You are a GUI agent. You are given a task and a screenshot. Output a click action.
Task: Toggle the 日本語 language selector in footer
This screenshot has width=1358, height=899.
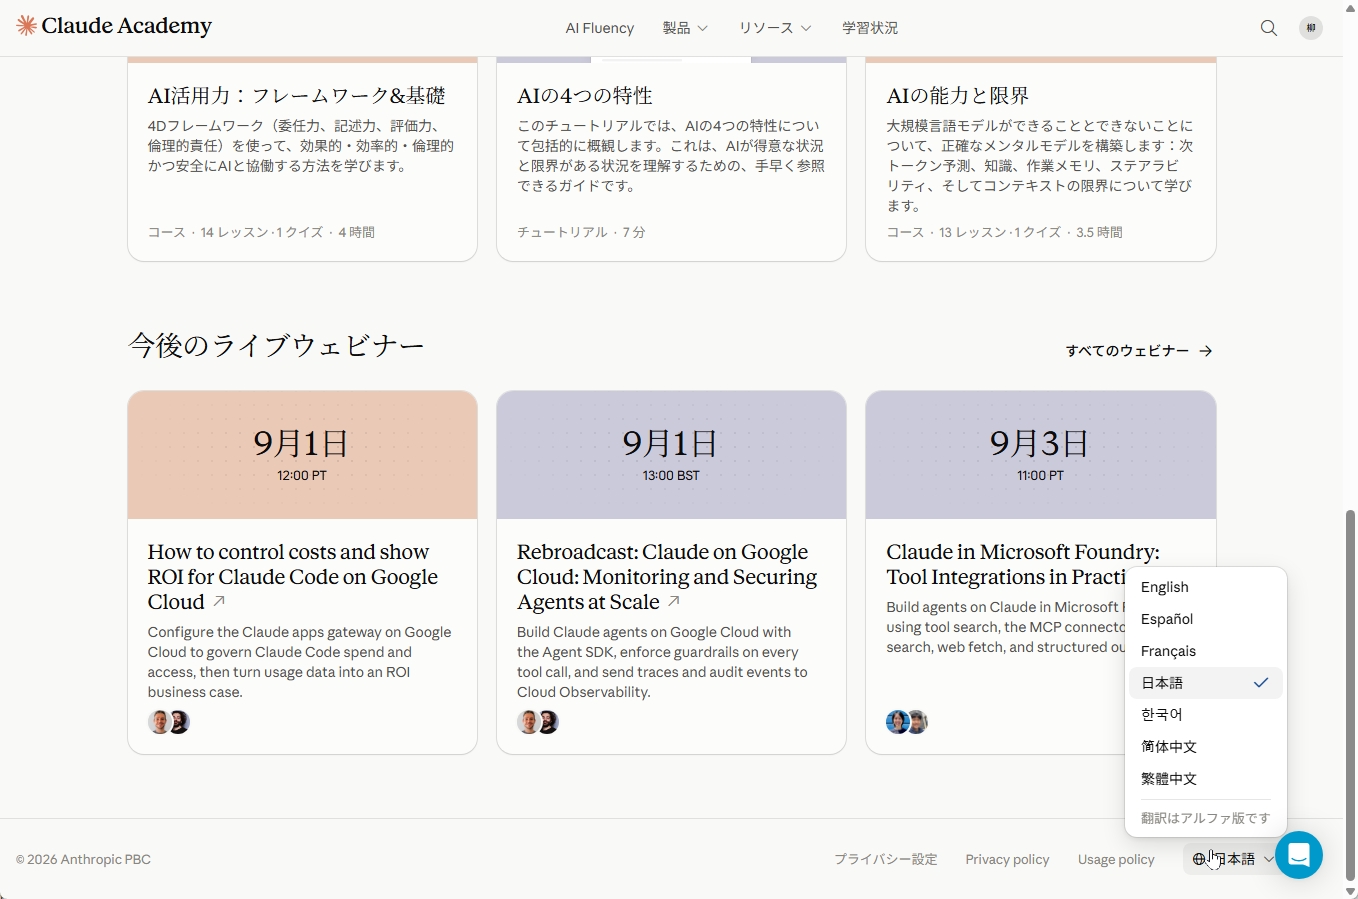(x=1233, y=859)
